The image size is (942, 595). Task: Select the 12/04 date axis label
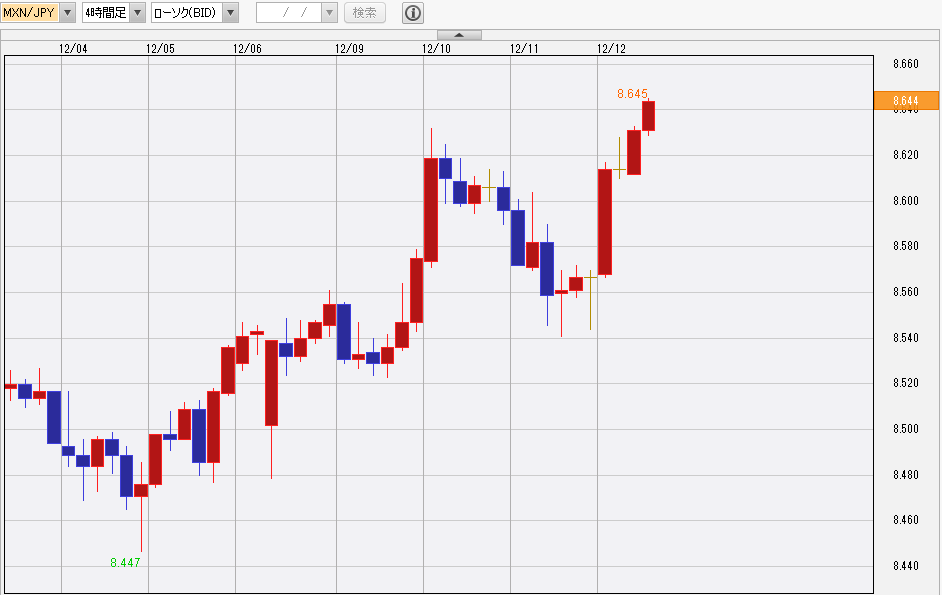click(73, 48)
